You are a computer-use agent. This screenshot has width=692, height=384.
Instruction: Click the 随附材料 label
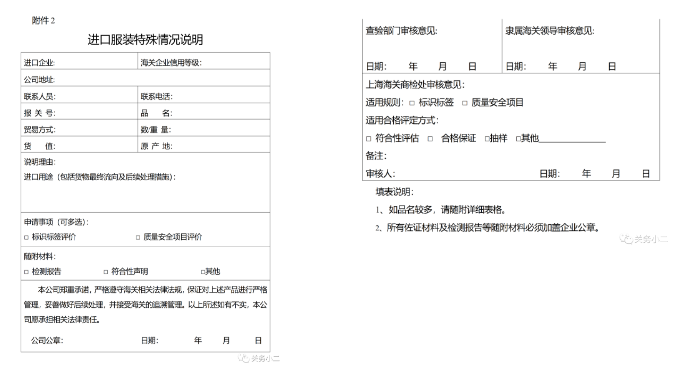[x=40, y=256]
